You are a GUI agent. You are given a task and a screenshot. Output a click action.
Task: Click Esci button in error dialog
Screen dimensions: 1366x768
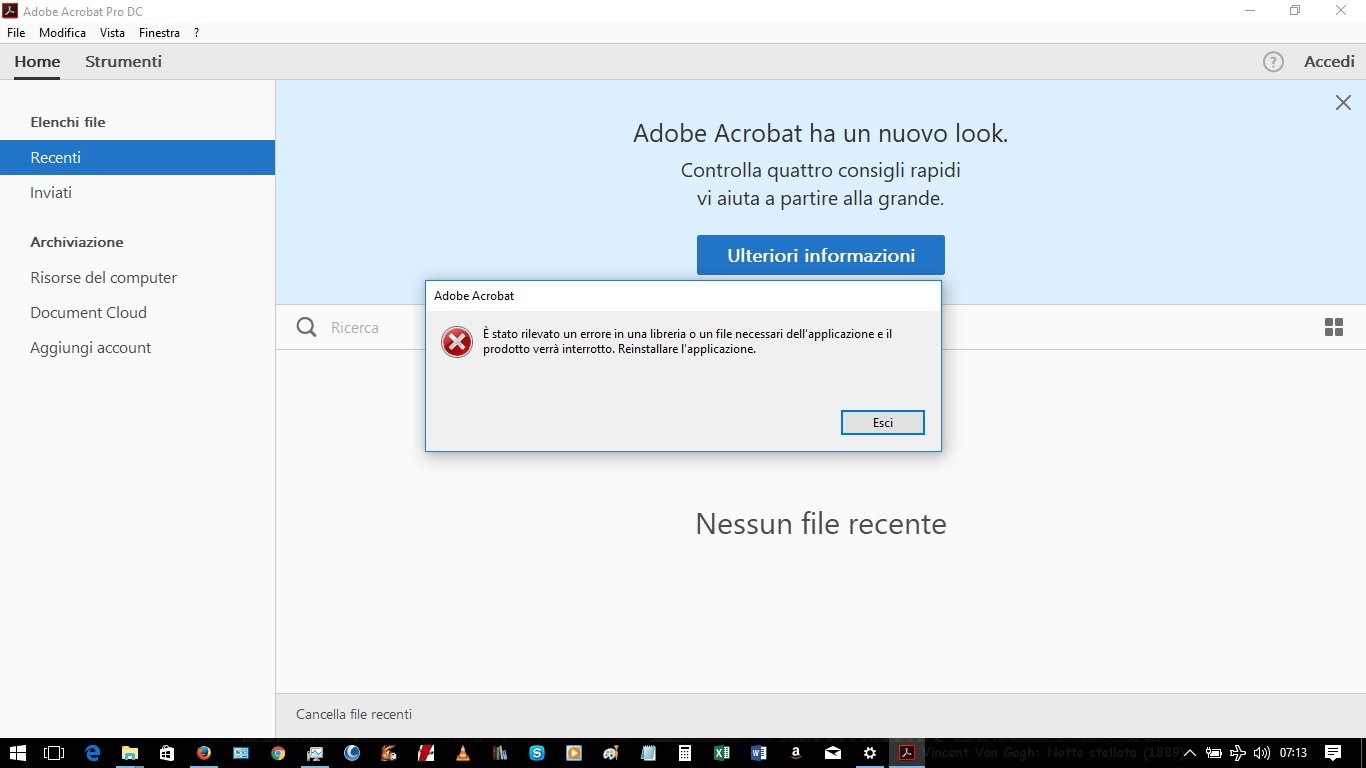tap(883, 423)
